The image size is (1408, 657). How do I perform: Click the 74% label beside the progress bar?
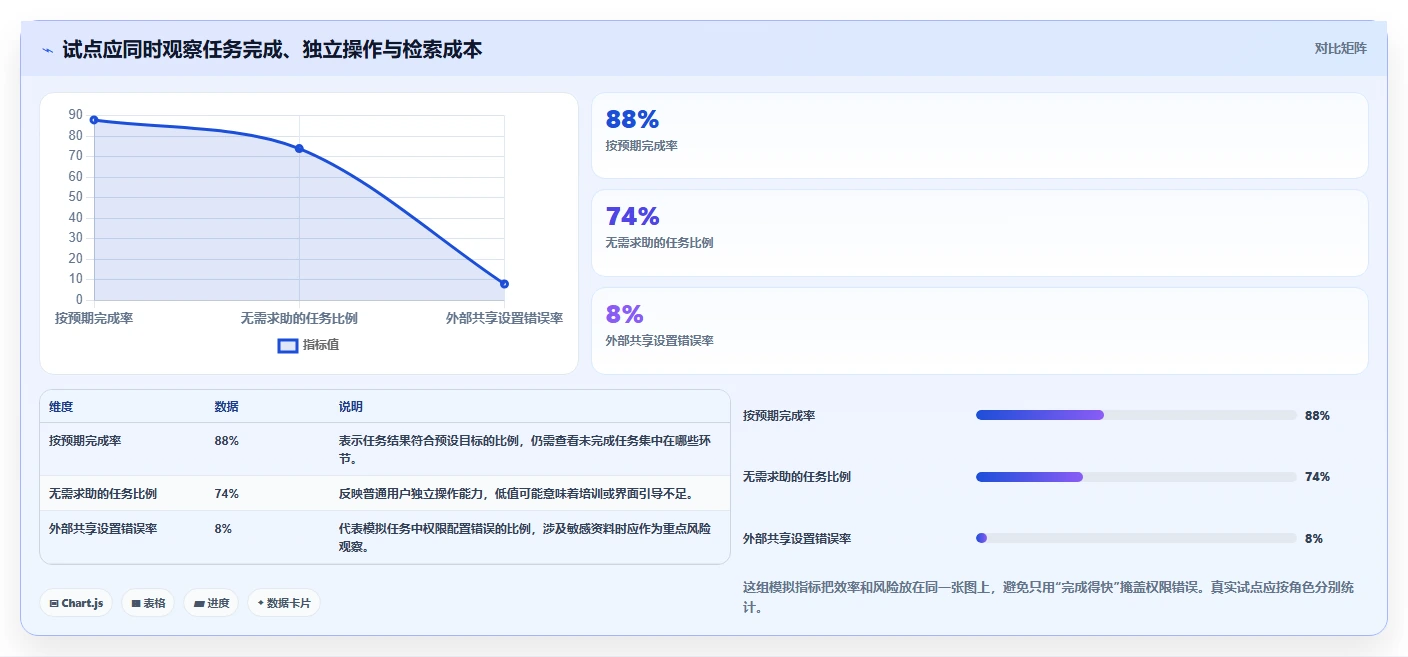pyautogui.click(x=1317, y=477)
